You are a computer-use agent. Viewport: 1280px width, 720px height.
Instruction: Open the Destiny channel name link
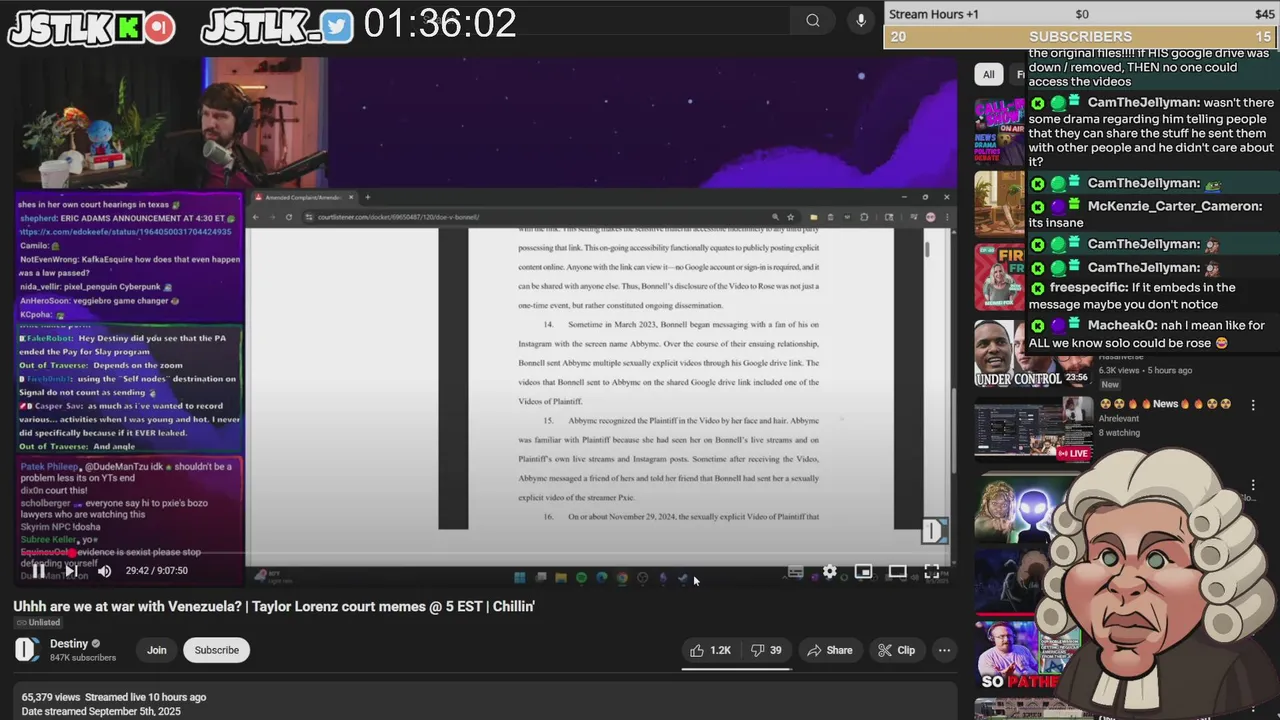[69, 644]
